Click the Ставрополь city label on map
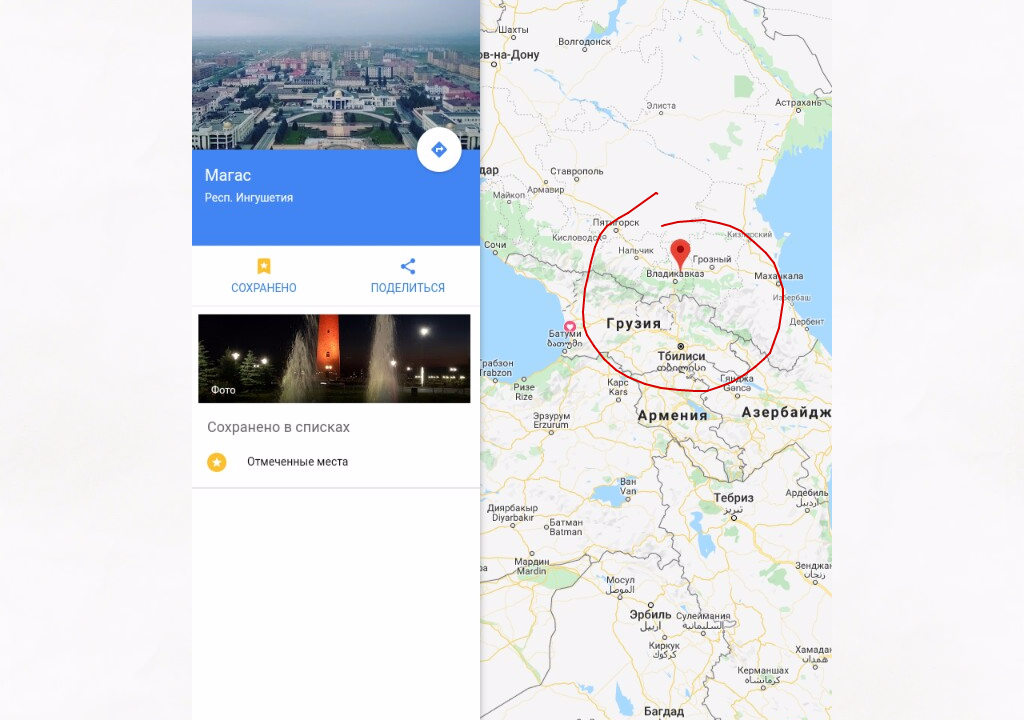This screenshot has height=720, width=1024. point(577,171)
